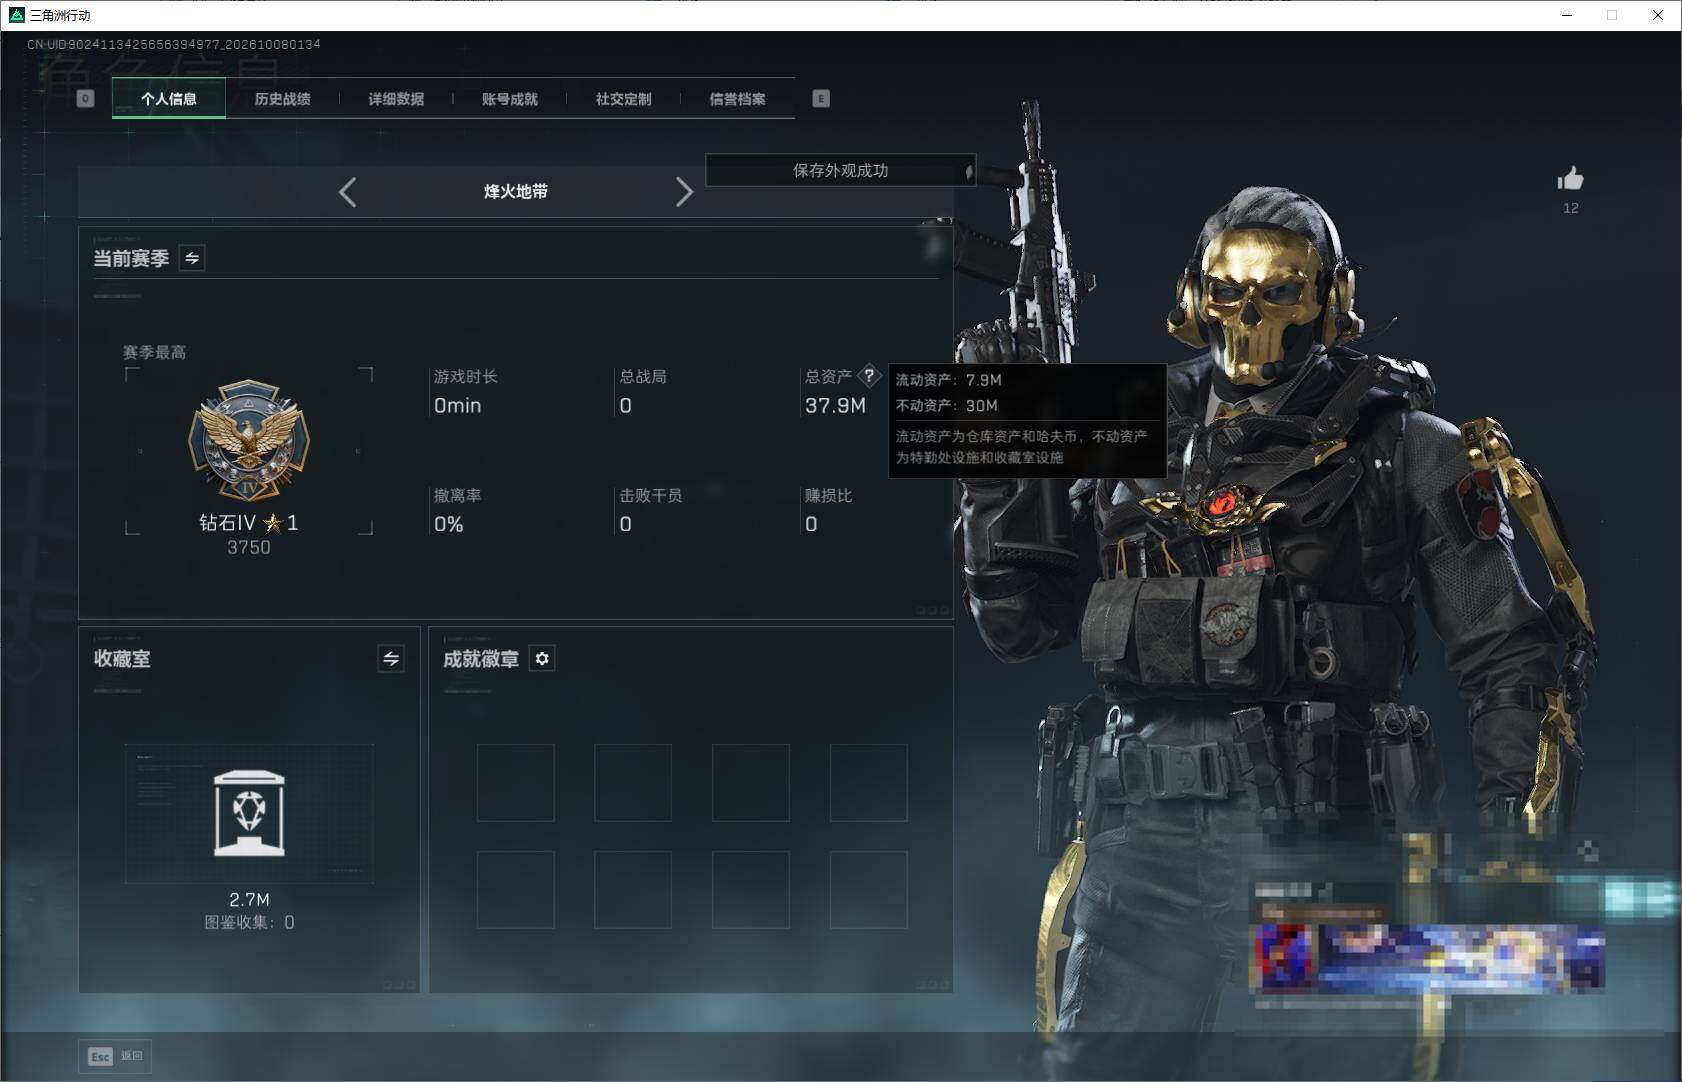Open the 收藏室 display case icon
The height and width of the screenshot is (1082, 1682).
249,813
